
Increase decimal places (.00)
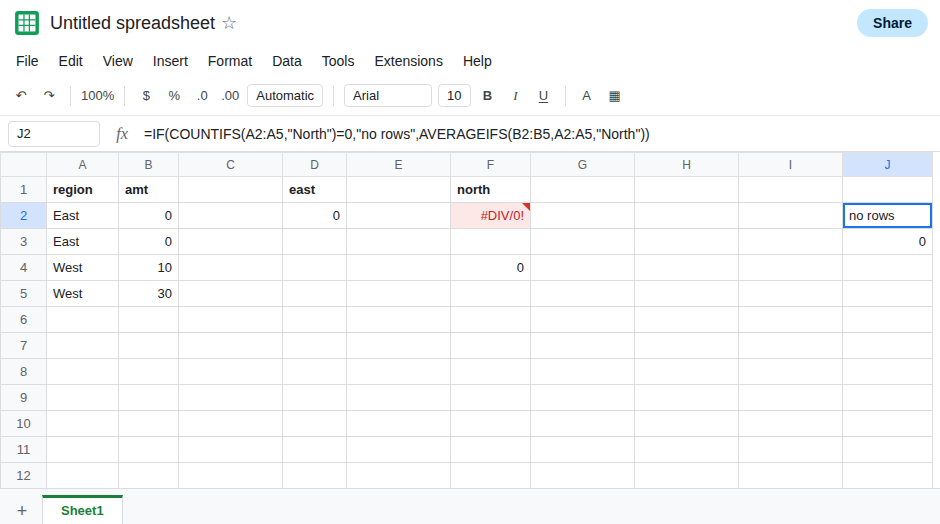tap(230, 95)
